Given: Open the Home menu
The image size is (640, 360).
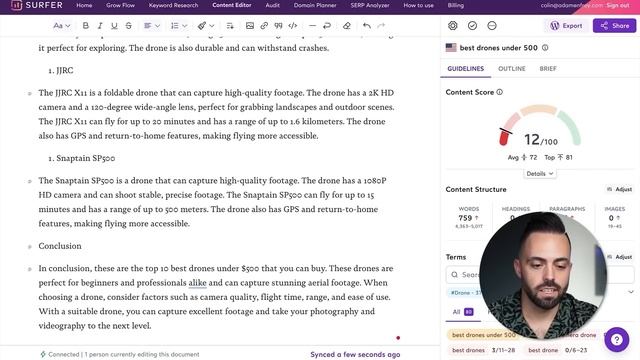Looking at the screenshot, I should pyautogui.click(x=84, y=5).
